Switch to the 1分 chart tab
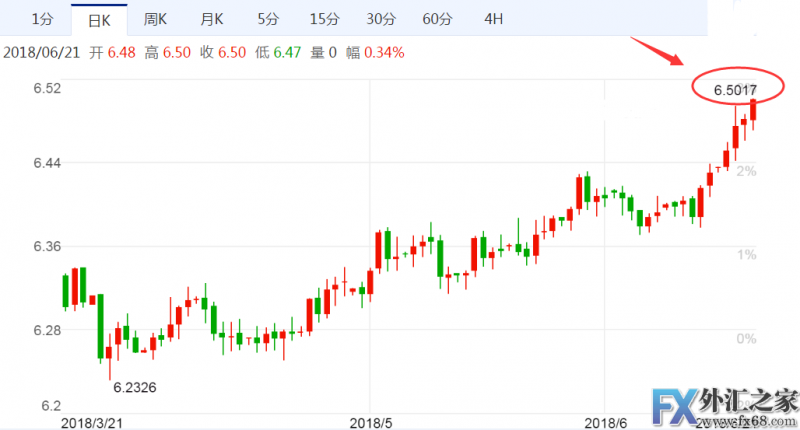Screen dimensions: 800x430 click(x=42, y=19)
